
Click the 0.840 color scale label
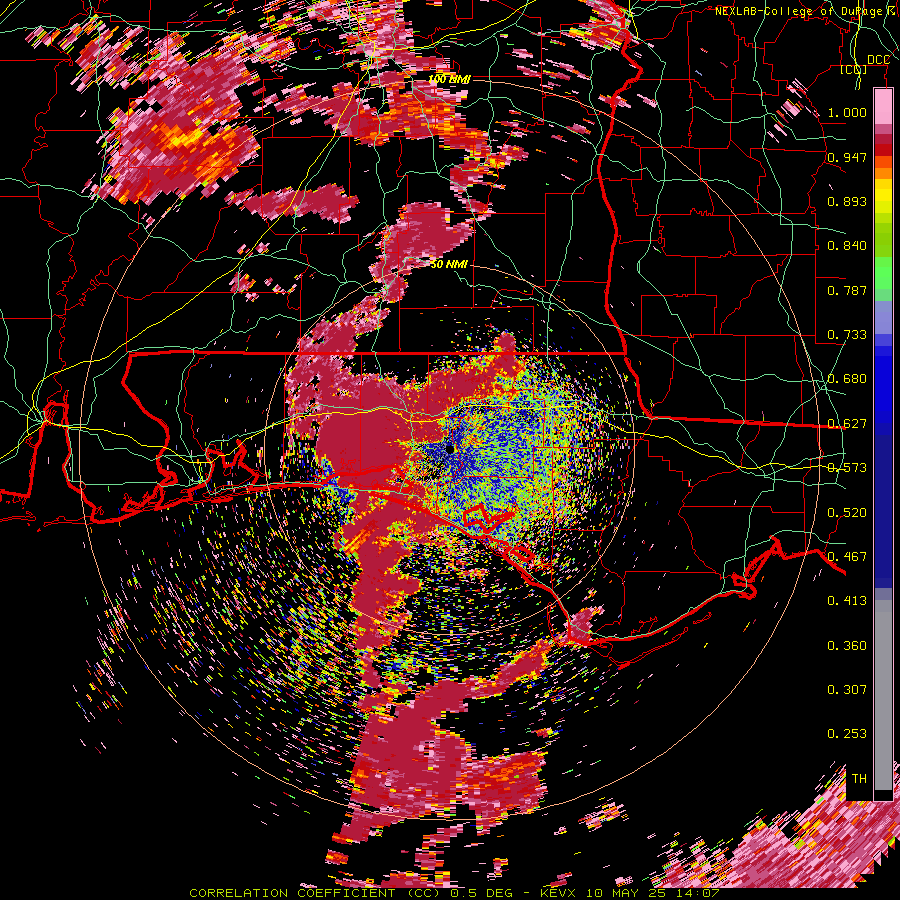click(x=847, y=246)
